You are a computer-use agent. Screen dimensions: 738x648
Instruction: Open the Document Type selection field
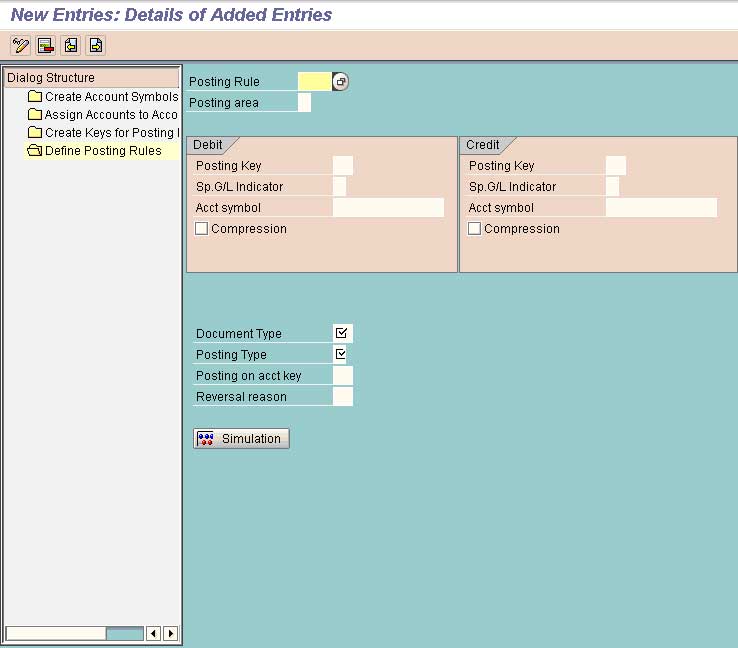pos(342,334)
